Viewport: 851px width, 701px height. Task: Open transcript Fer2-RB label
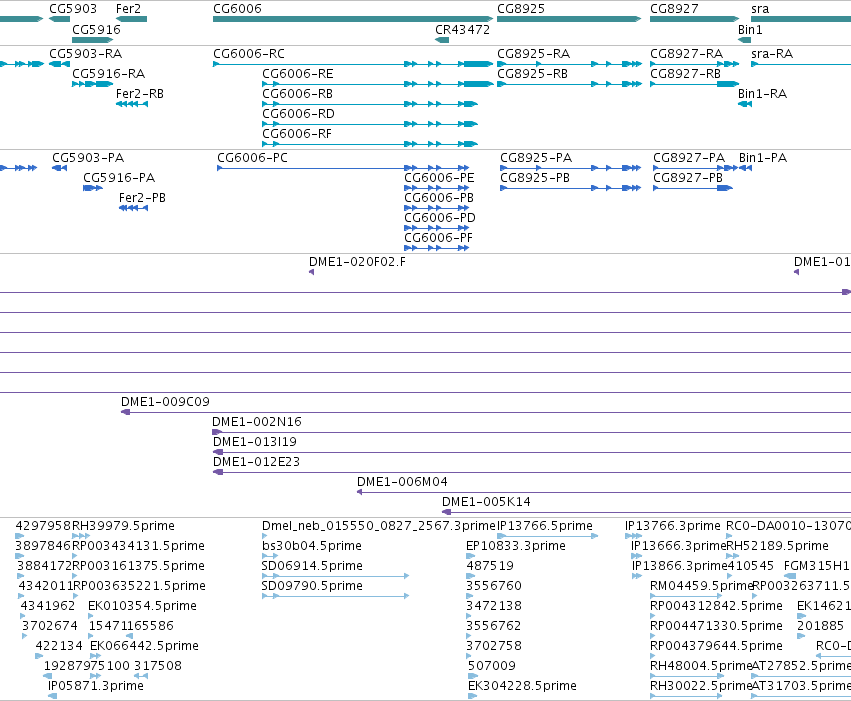(139, 94)
